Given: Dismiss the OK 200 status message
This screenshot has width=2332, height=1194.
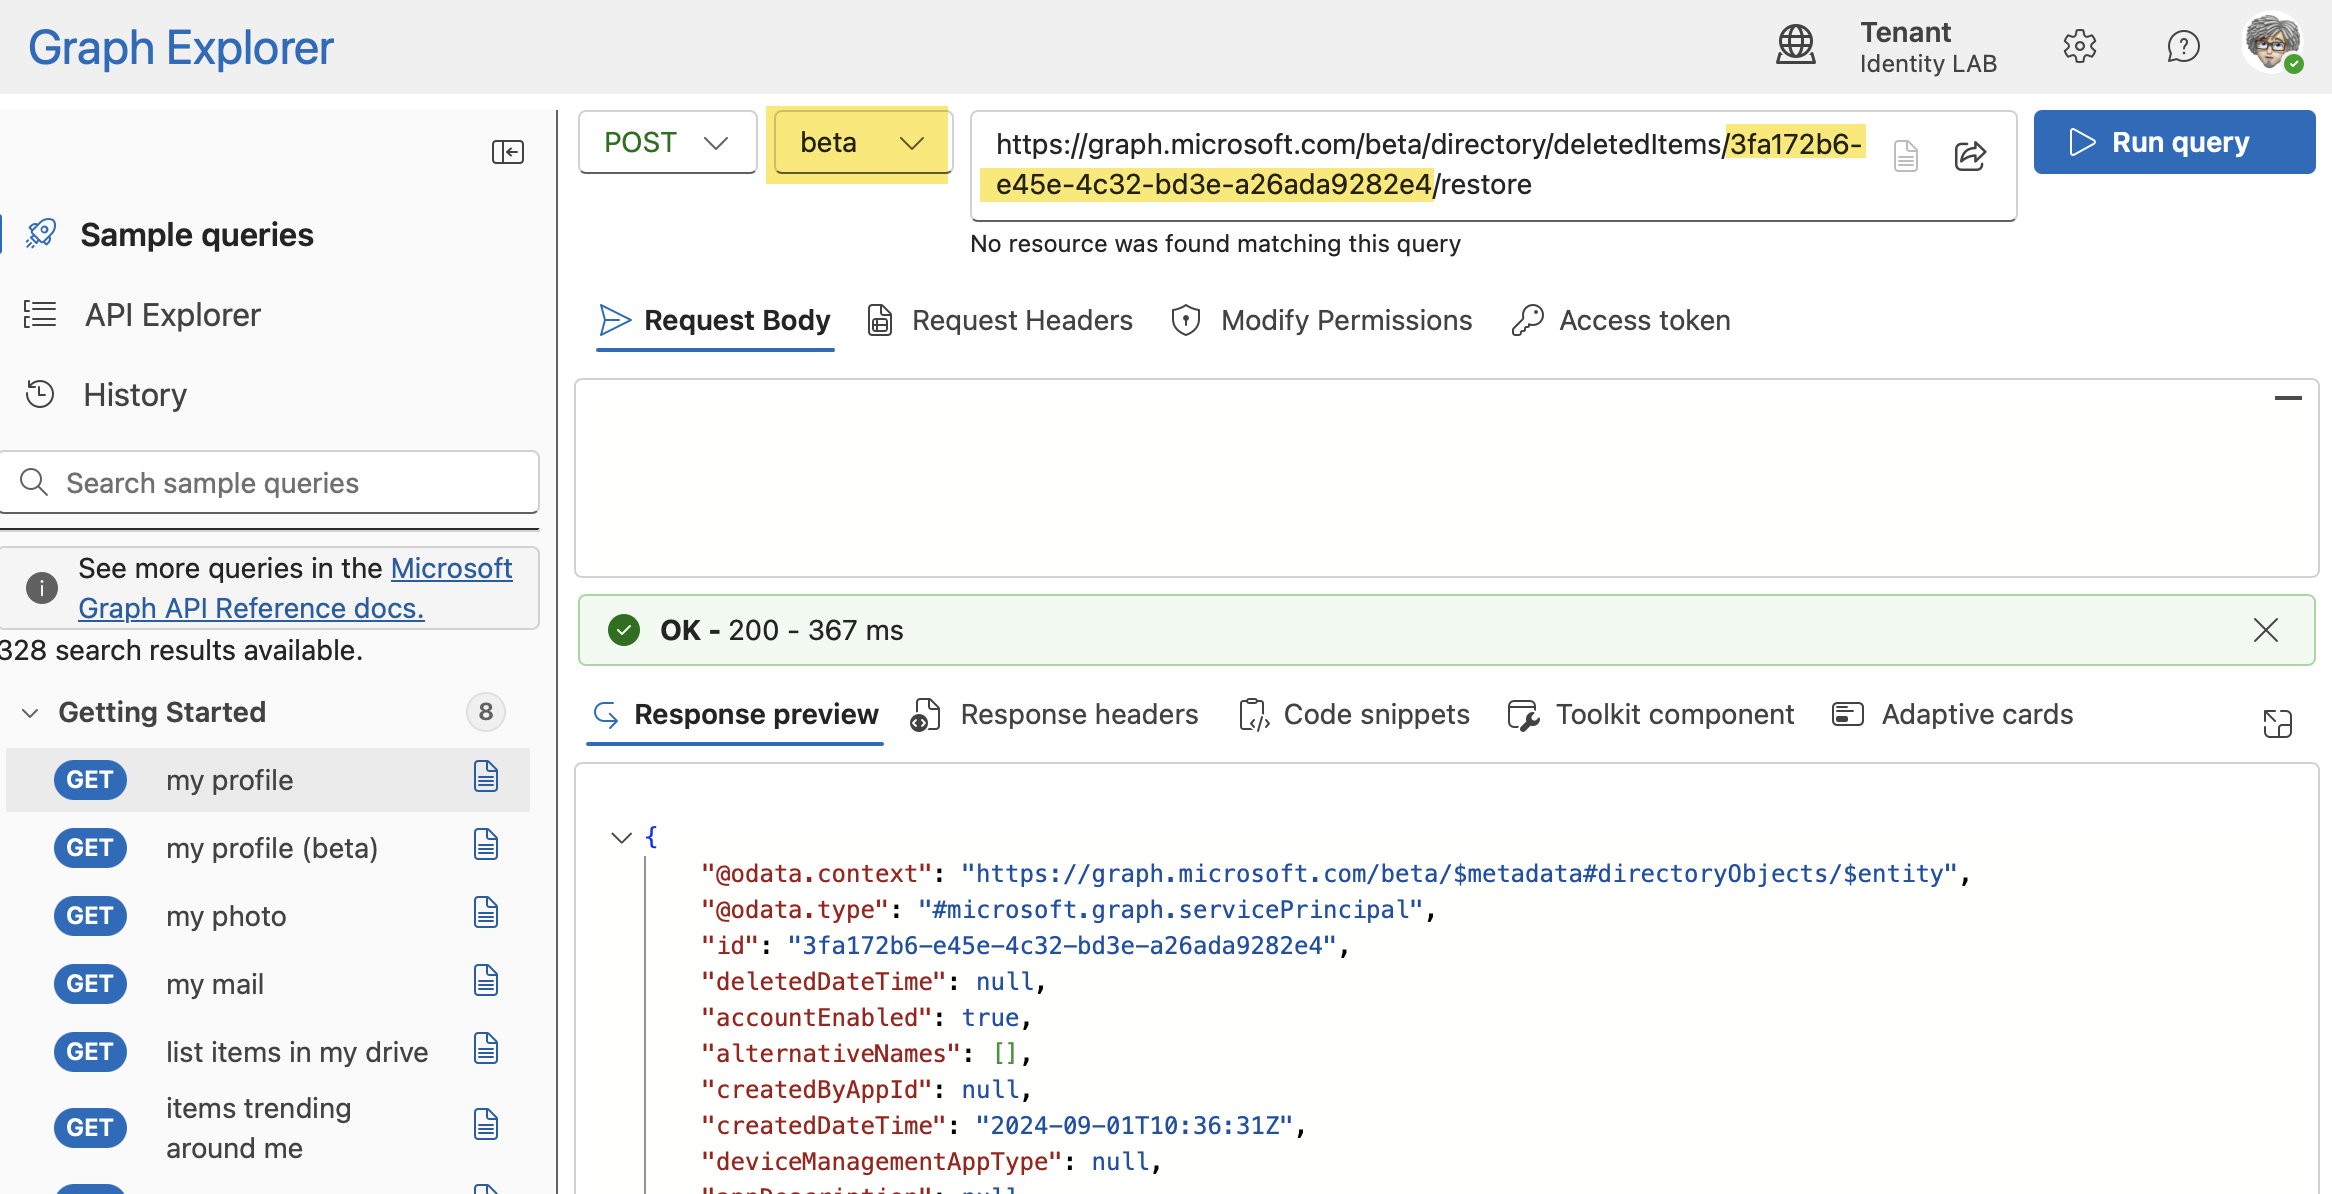Looking at the screenshot, I should [x=2266, y=630].
